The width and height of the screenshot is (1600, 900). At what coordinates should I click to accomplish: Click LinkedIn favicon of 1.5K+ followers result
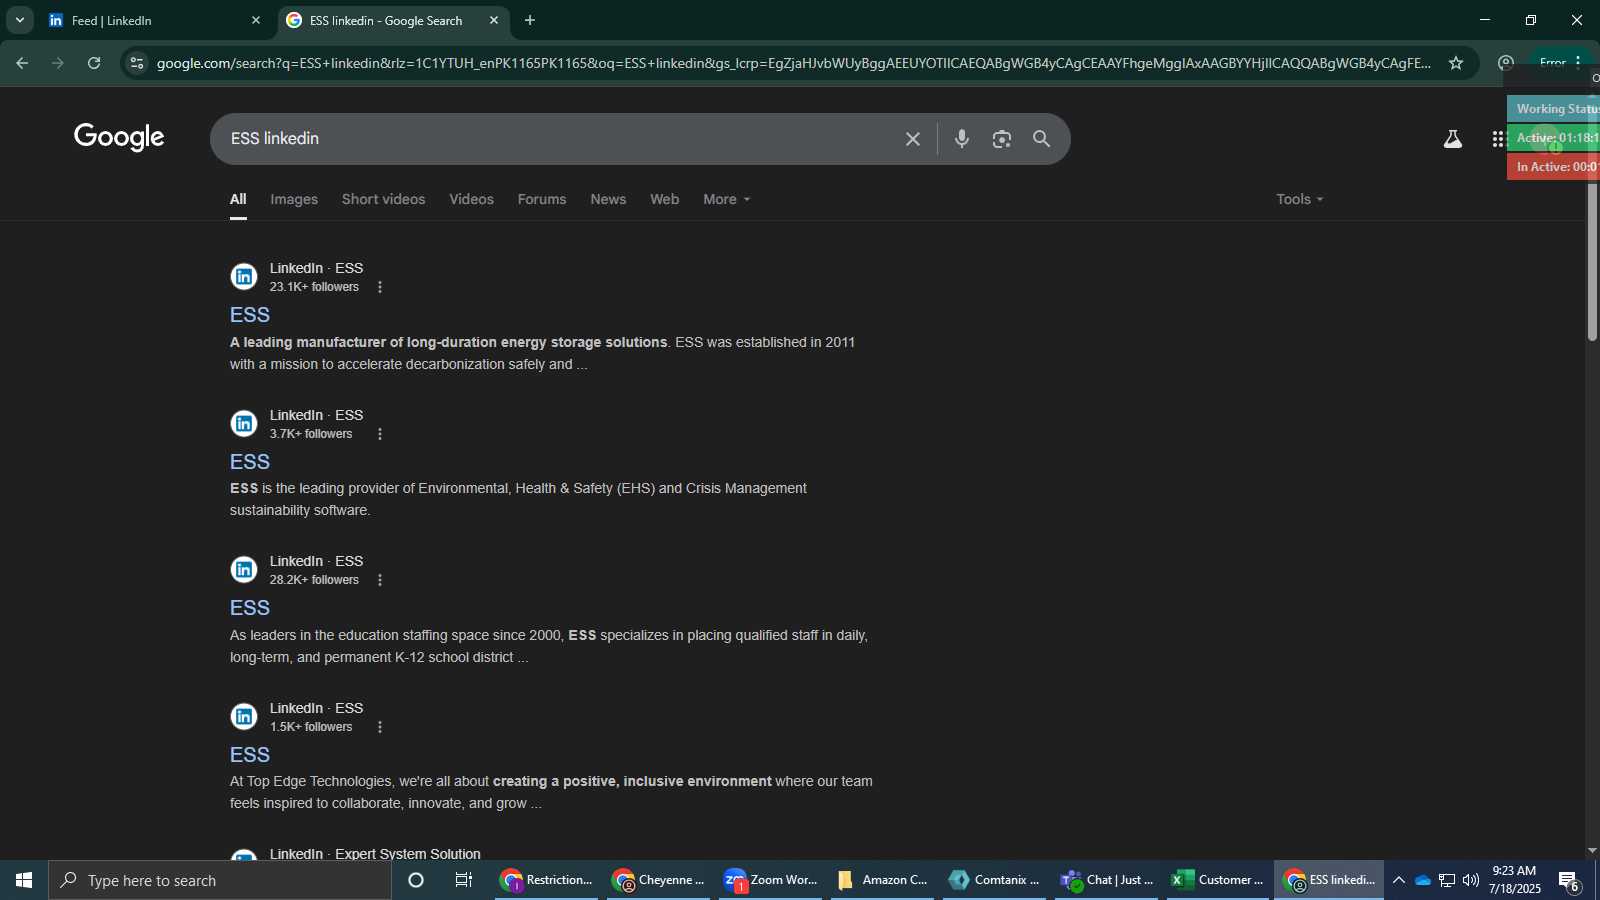[244, 717]
